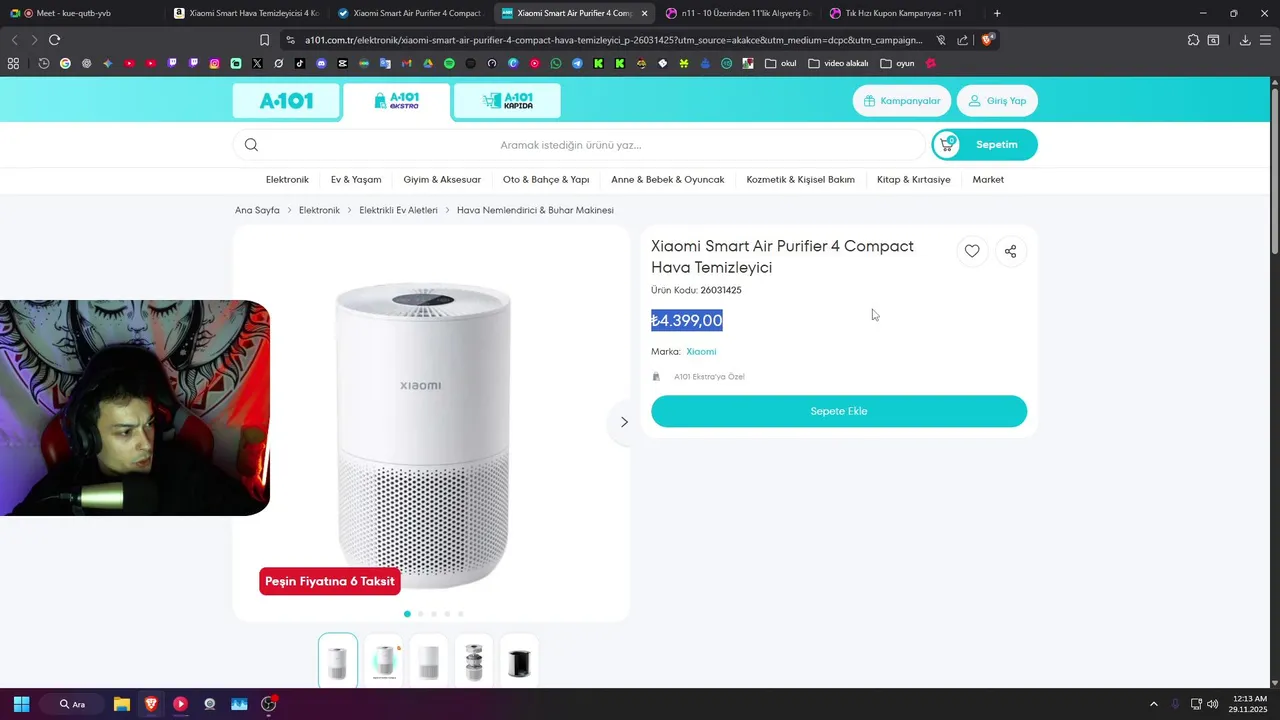Open Hava Nemlendirici & Buhar Makinesi breadcrumb

coord(535,211)
